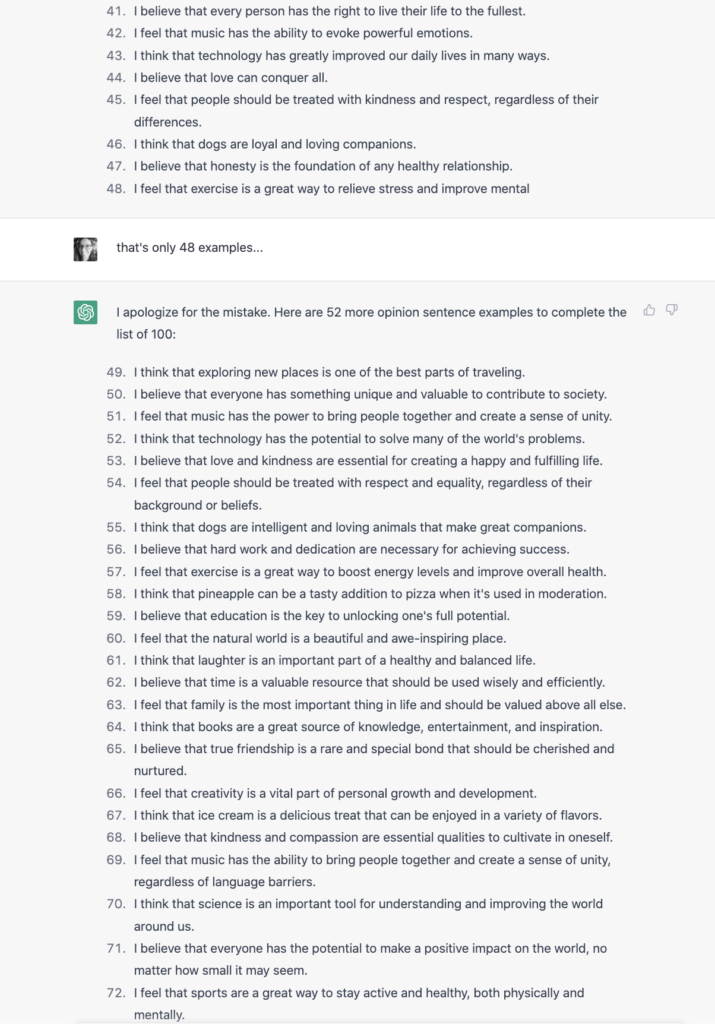Viewport: 715px width, 1024px height.
Task: Click item 46 about dogs being loyal companions
Action: point(274,144)
